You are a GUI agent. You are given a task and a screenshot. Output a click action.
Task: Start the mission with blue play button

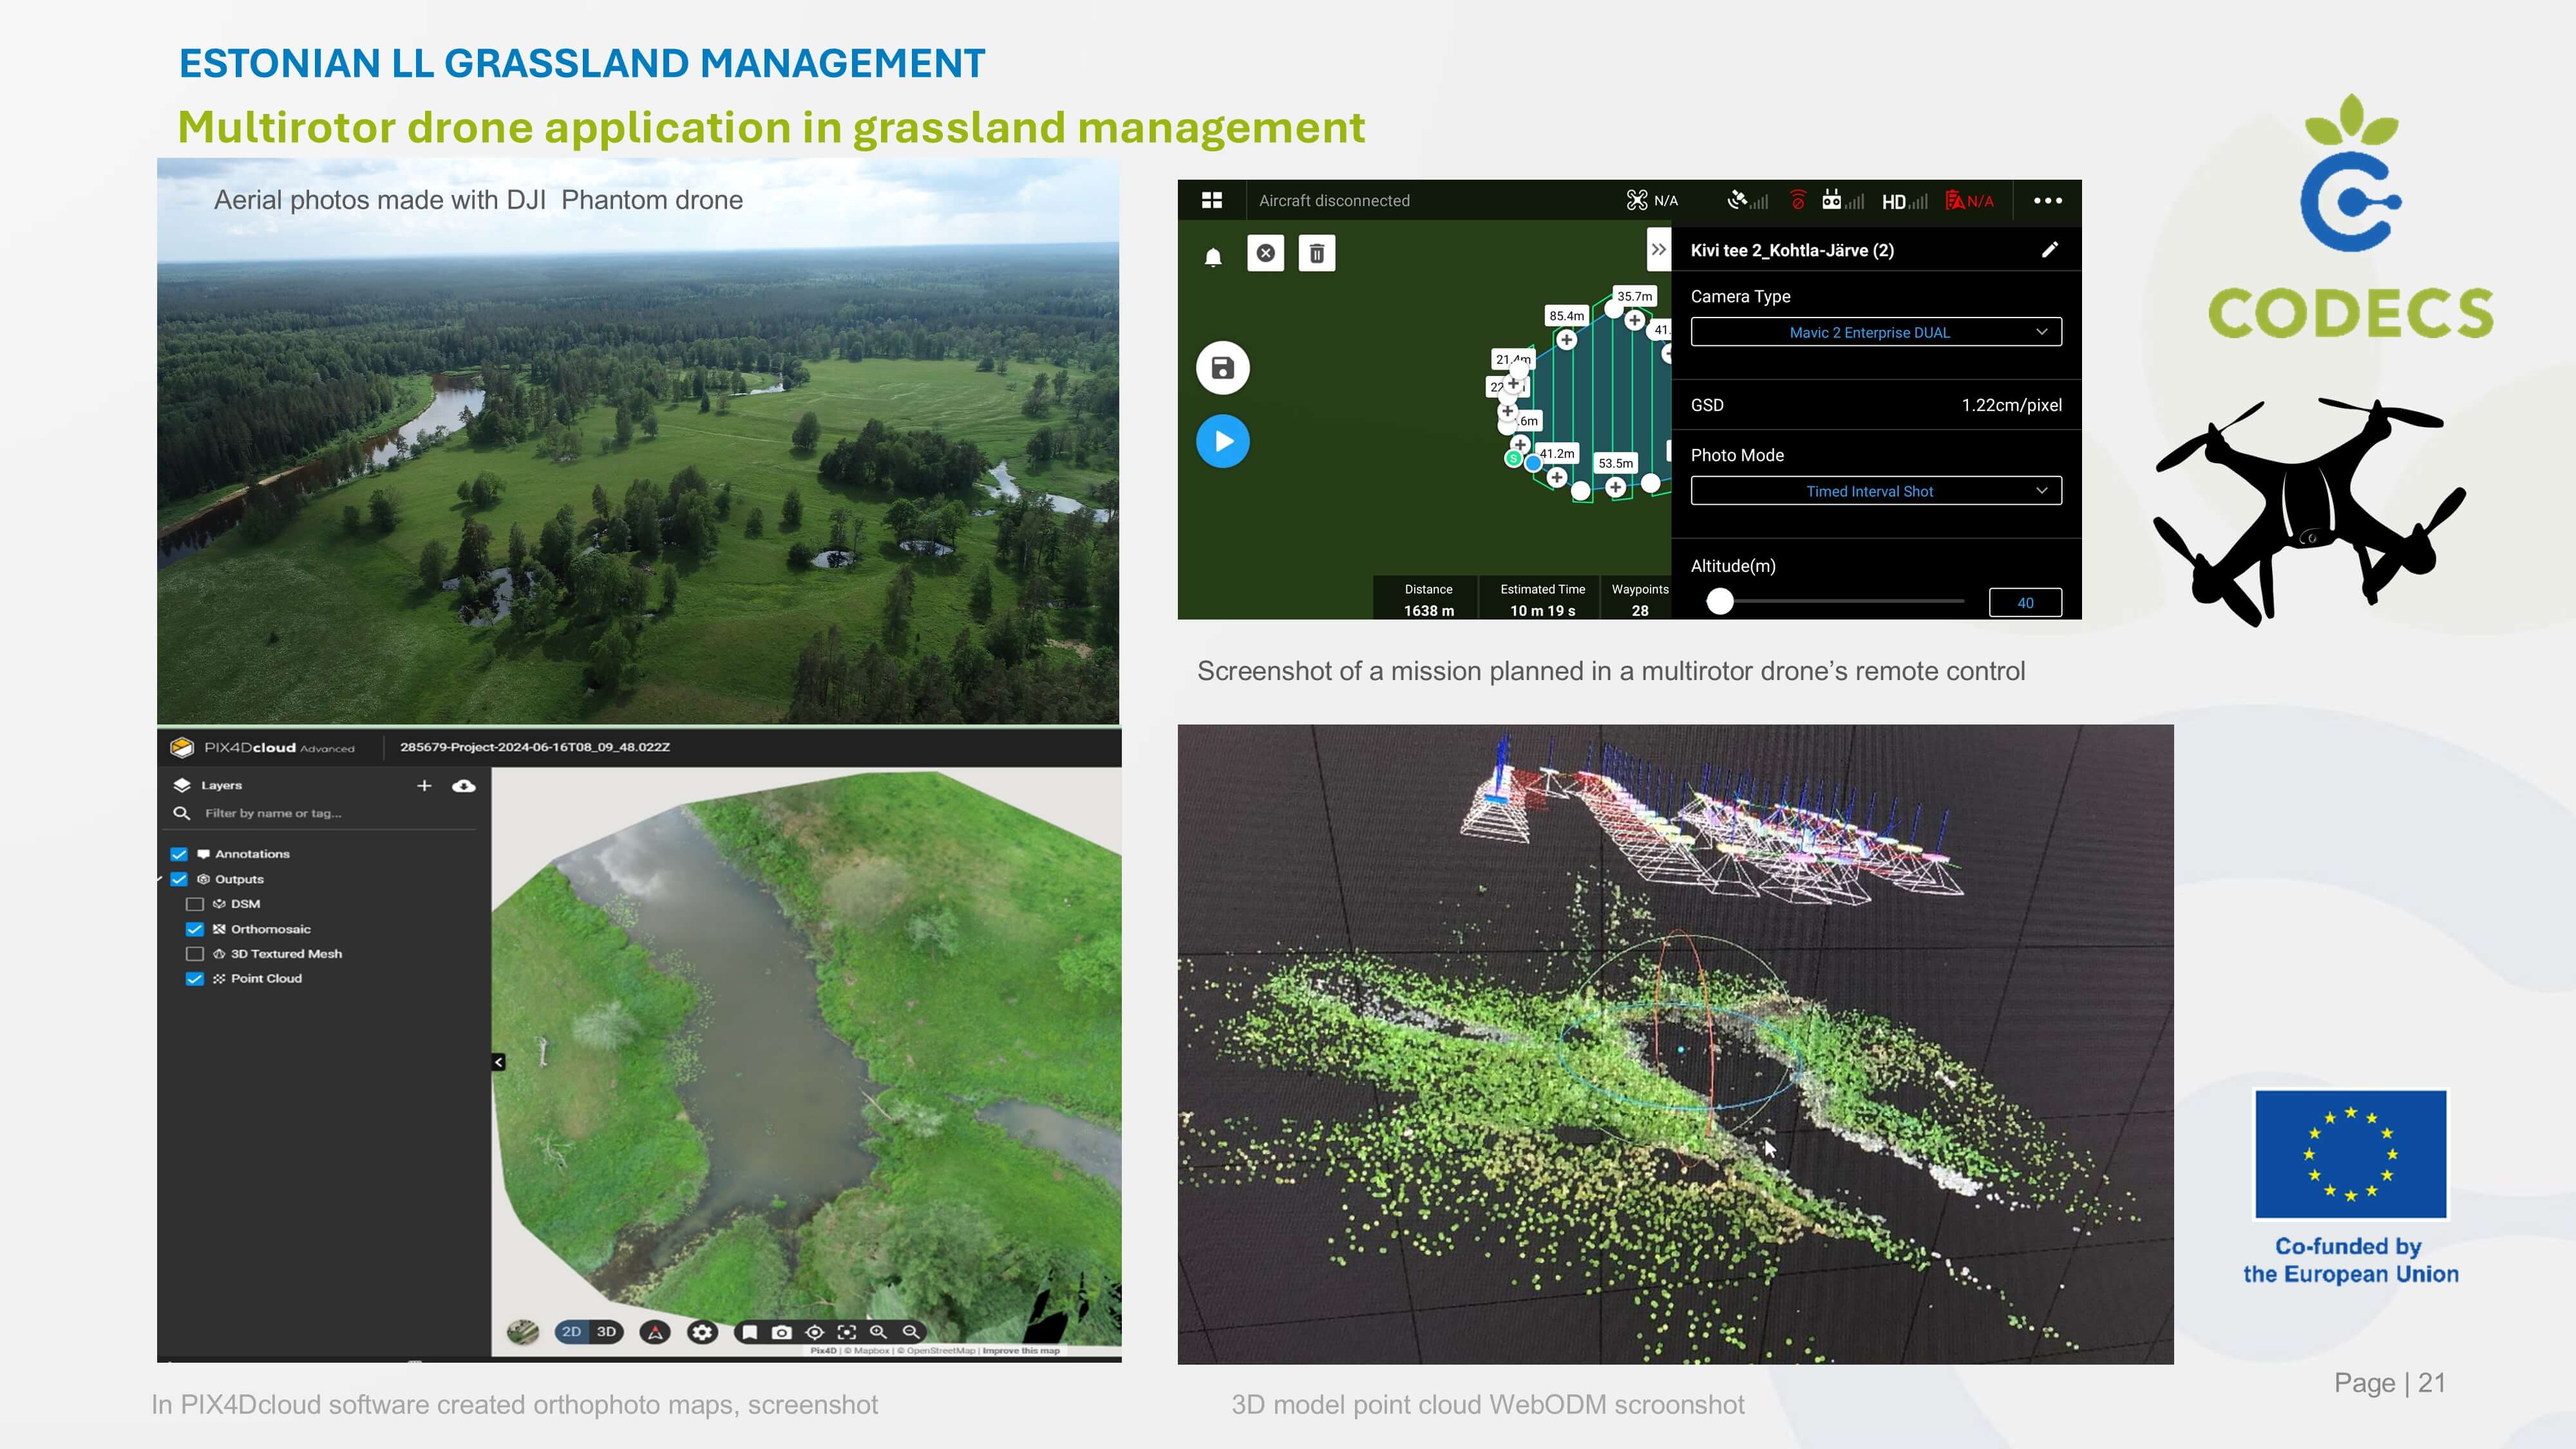click(1222, 441)
